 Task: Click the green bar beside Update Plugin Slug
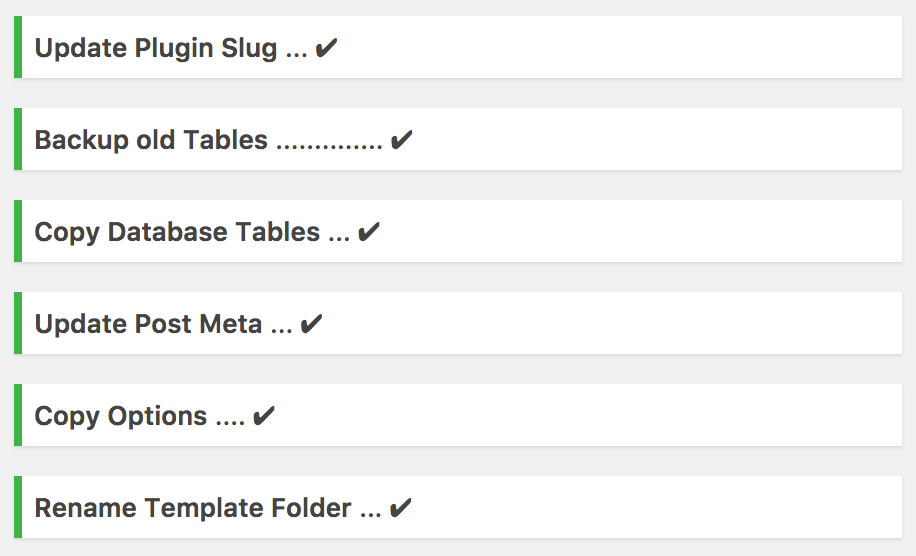(18, 47)
